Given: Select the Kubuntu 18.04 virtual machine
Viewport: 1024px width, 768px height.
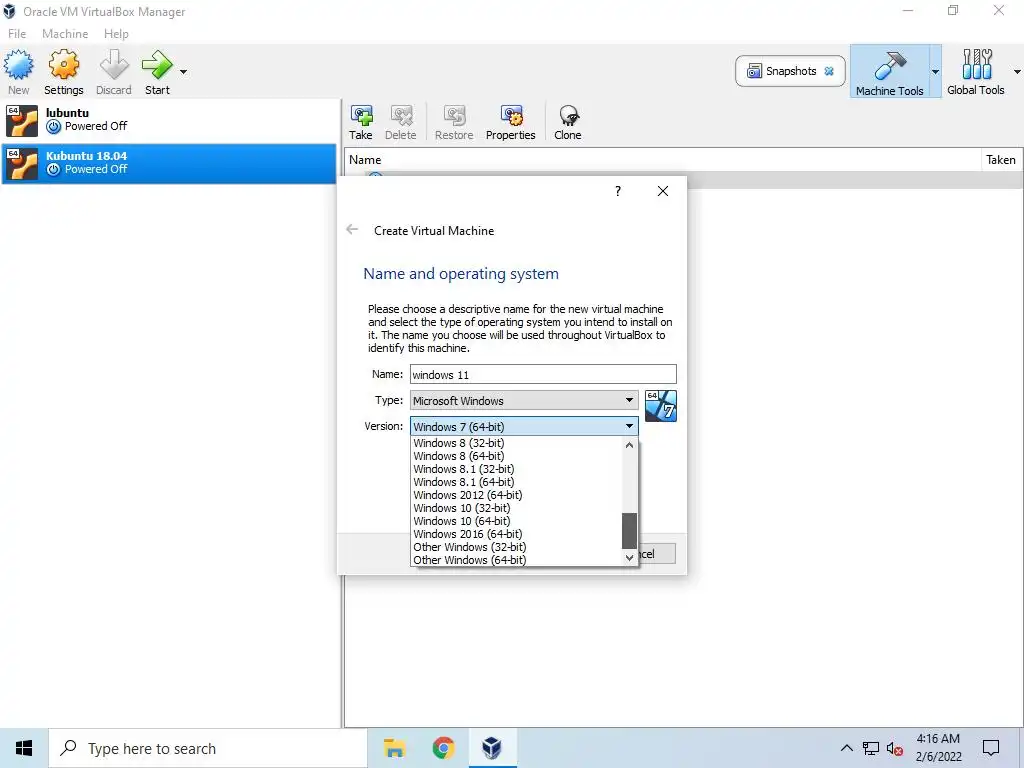Looking at the screenshot, I should tap(168, 163).
